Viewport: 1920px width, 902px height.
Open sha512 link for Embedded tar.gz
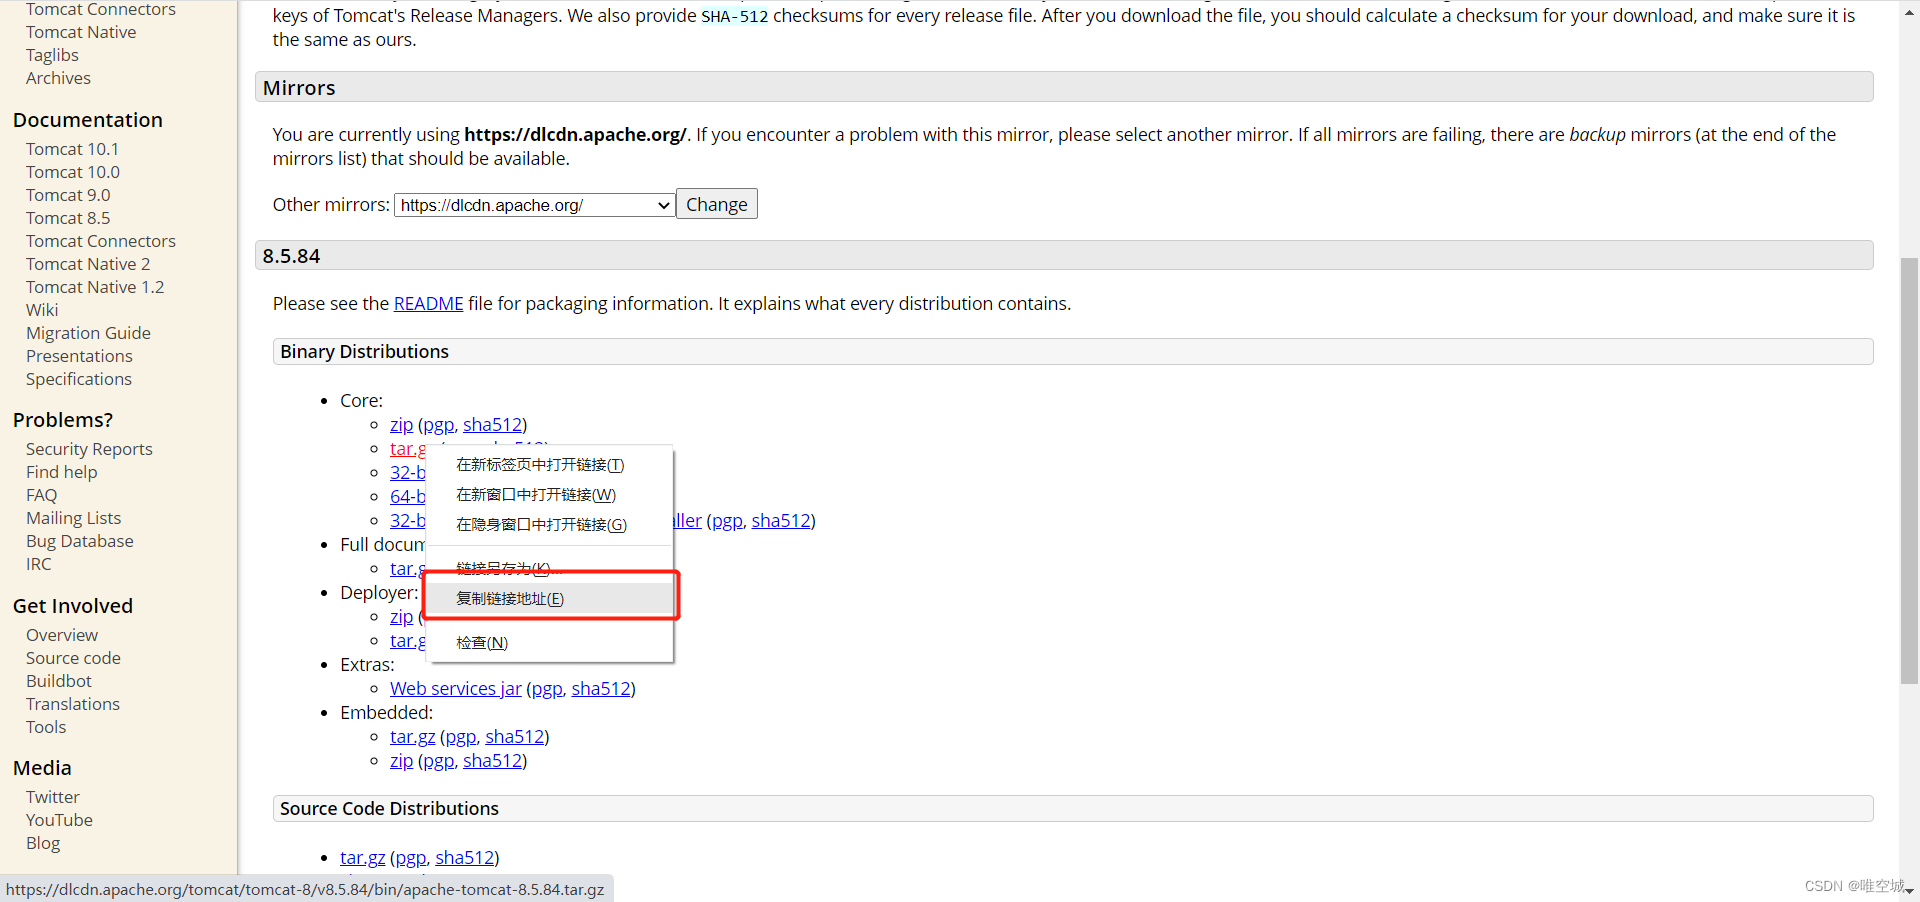[x=515, y=737]
